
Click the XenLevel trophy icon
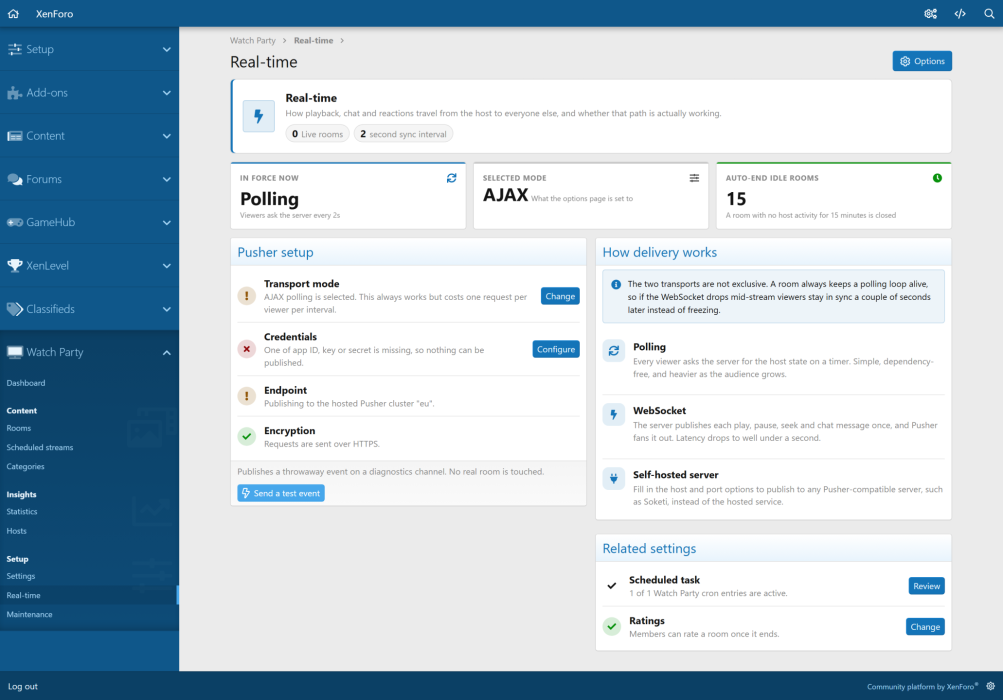click(x=14, y=266)
